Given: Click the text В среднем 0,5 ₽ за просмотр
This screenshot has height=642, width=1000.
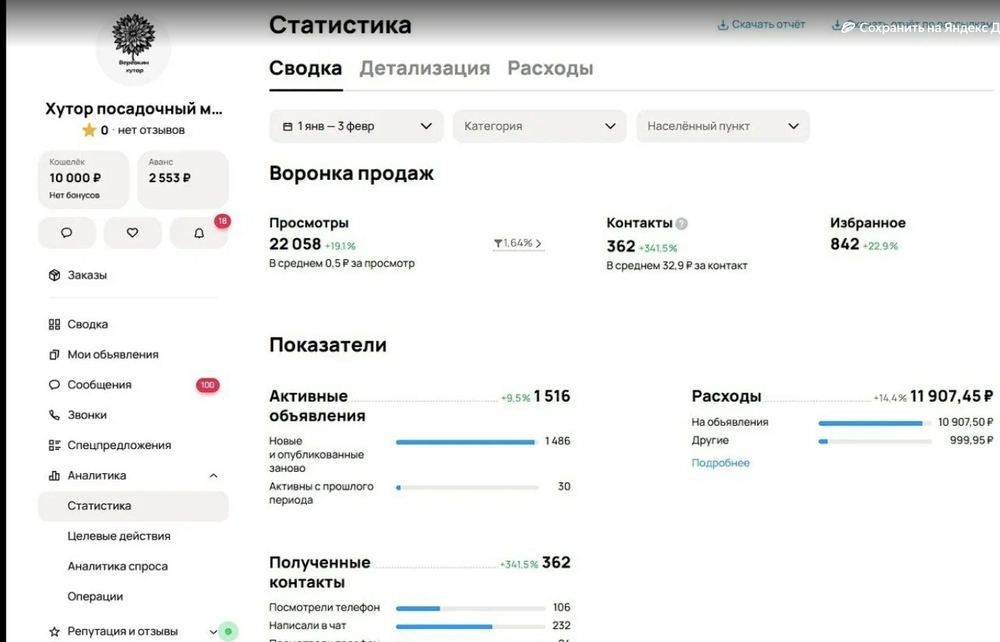Looking at the screenshot, I should coord(342,263).
